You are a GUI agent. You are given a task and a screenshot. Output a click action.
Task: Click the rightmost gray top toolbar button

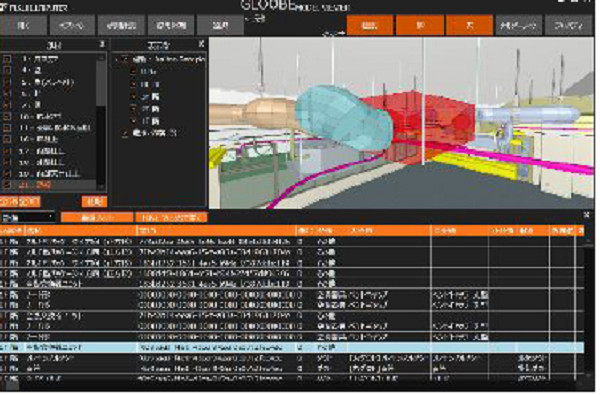point(569,26)
